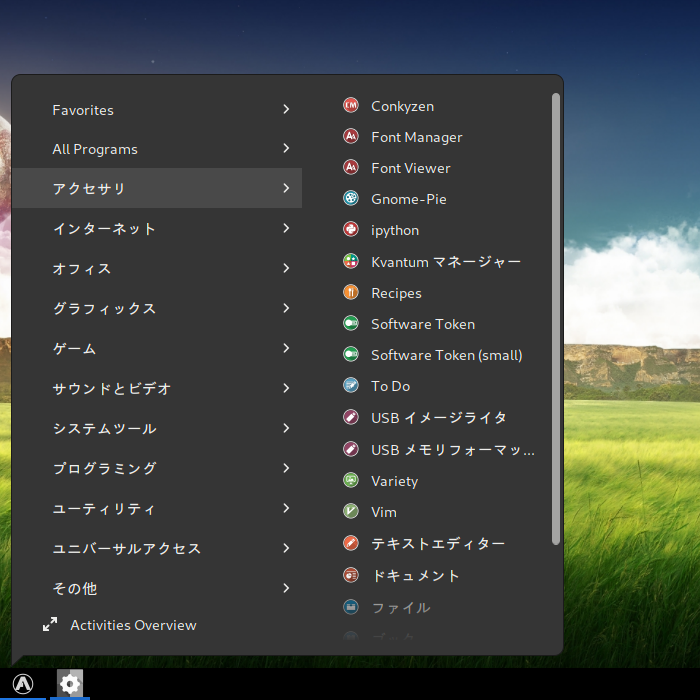Select the ゲーム category label

coord(75,348)
